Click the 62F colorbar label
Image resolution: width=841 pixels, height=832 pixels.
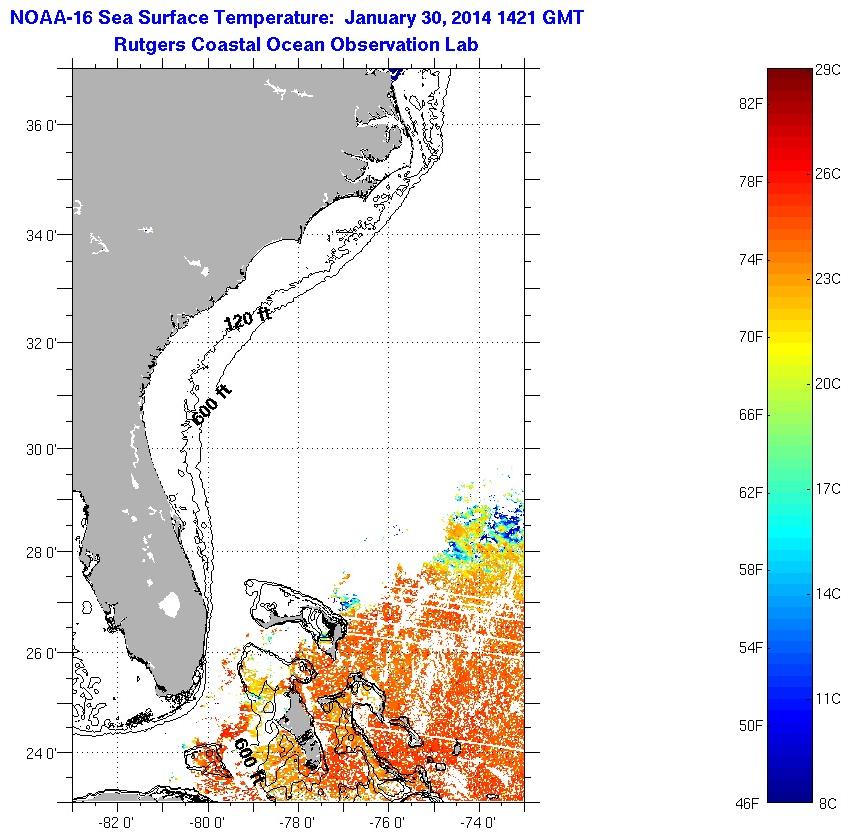[750, 492]
